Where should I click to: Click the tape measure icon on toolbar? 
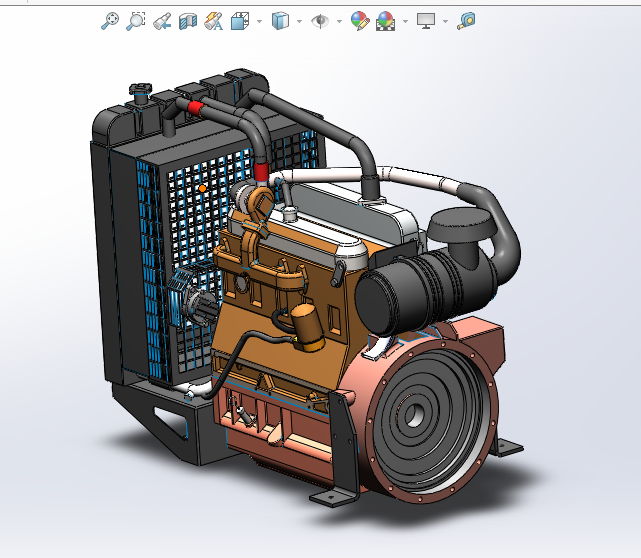tap(466, 20)
